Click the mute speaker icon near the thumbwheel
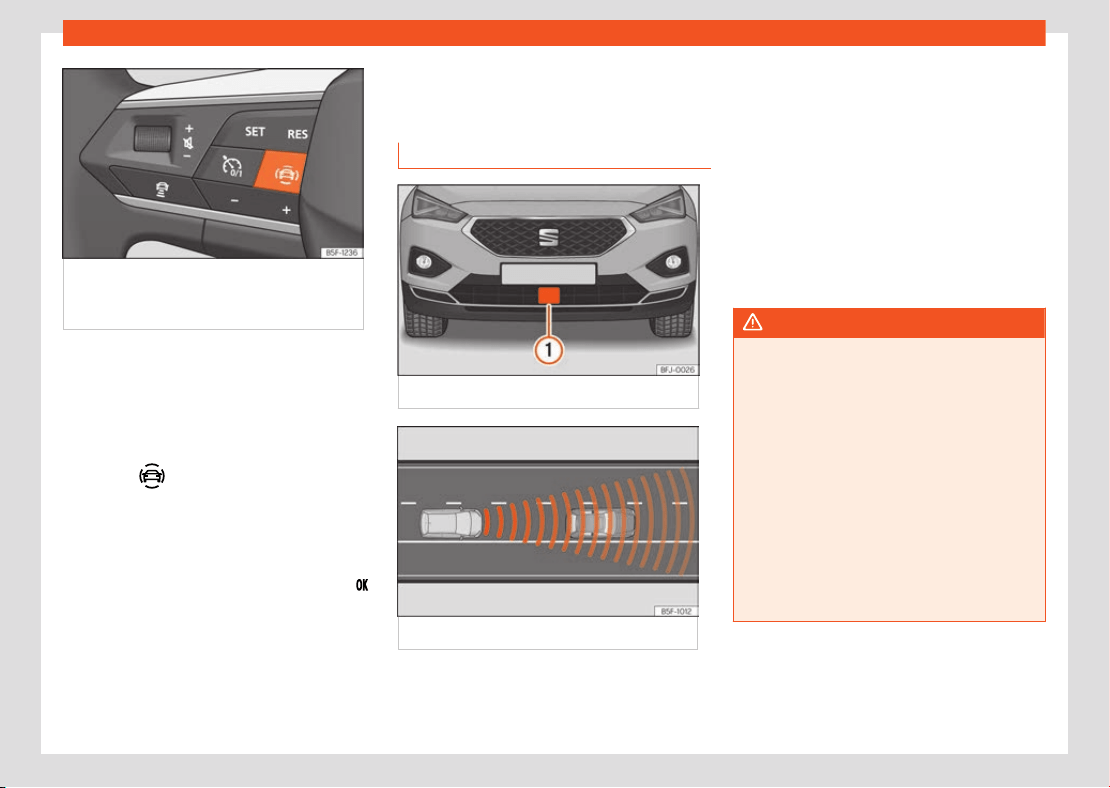Viewport: 1110px width, 788px height. tap(188, 143)
